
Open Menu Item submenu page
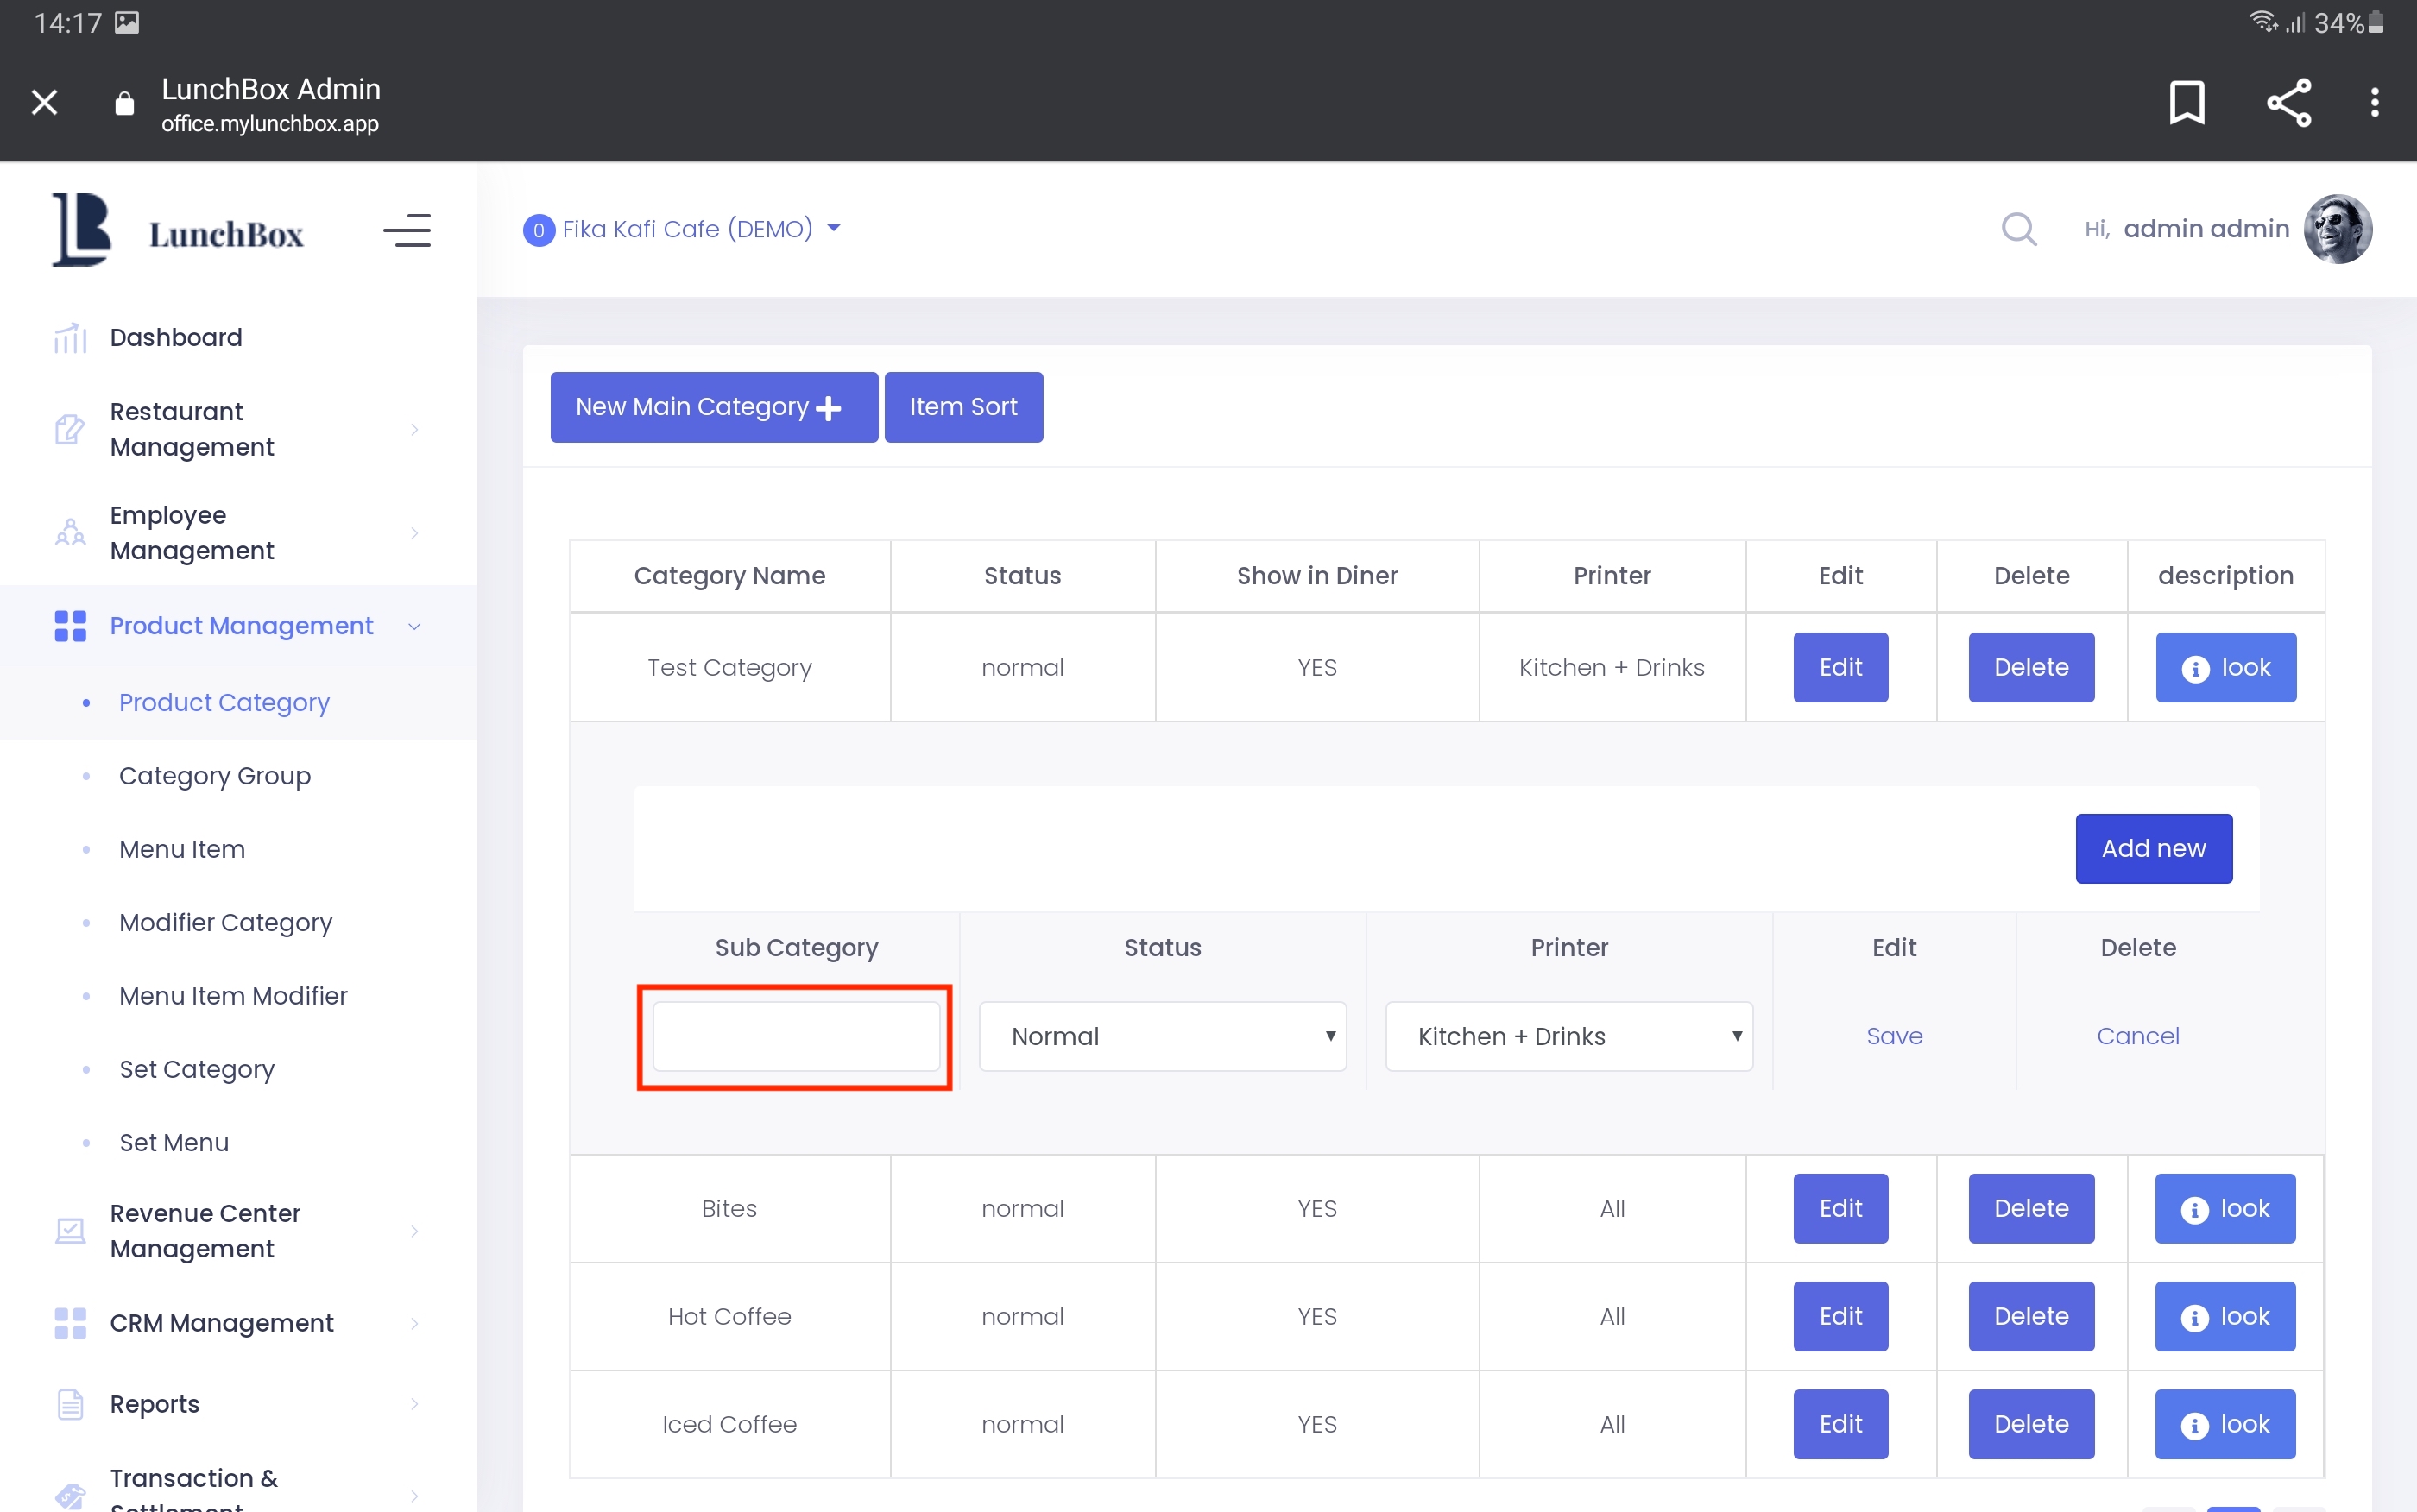tap(182, 849)
